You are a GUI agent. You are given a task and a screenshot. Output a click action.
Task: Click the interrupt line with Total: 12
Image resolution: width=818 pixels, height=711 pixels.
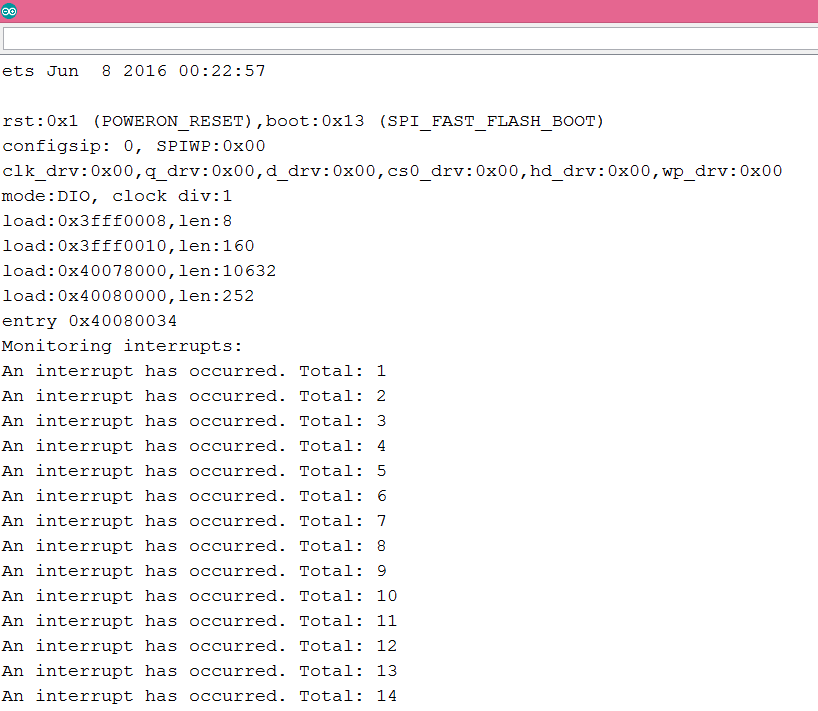[x=200, y=647]
